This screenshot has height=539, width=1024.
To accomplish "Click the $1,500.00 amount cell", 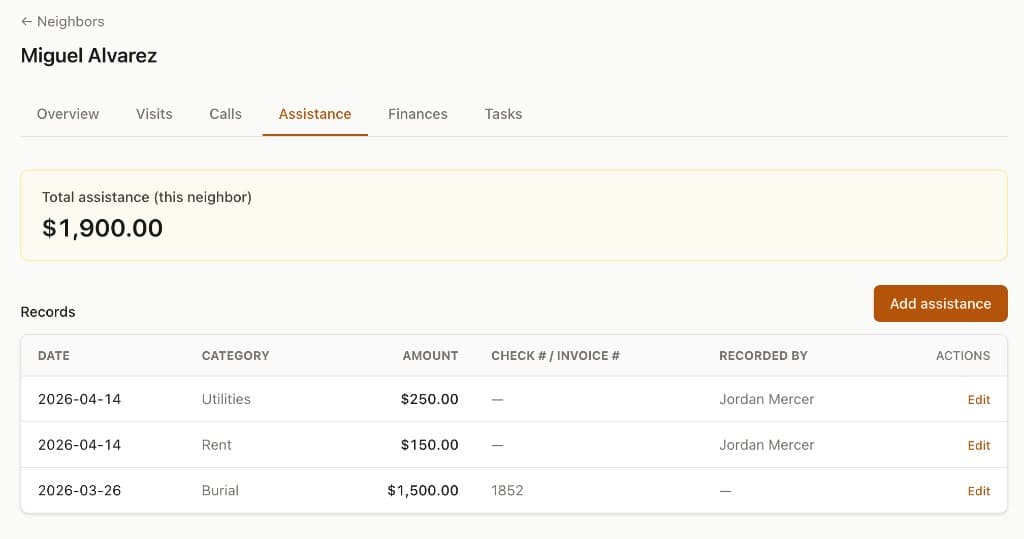I will click(x=423, y=491).
